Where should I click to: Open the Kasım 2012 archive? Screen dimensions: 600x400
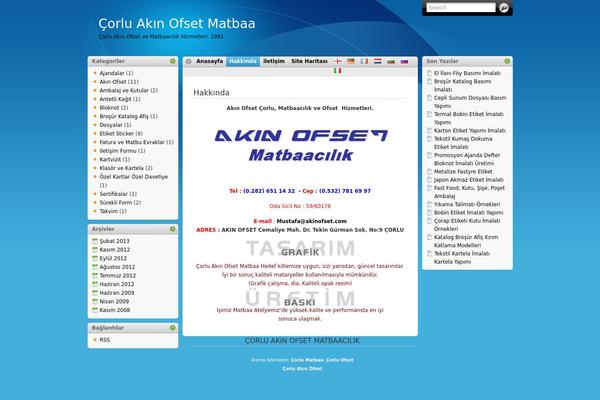click(115, 250)
